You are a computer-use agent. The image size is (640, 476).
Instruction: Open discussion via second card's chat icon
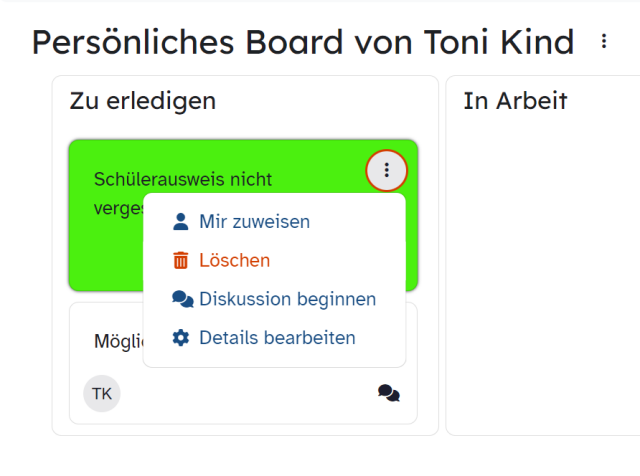[x=389, y=394]
